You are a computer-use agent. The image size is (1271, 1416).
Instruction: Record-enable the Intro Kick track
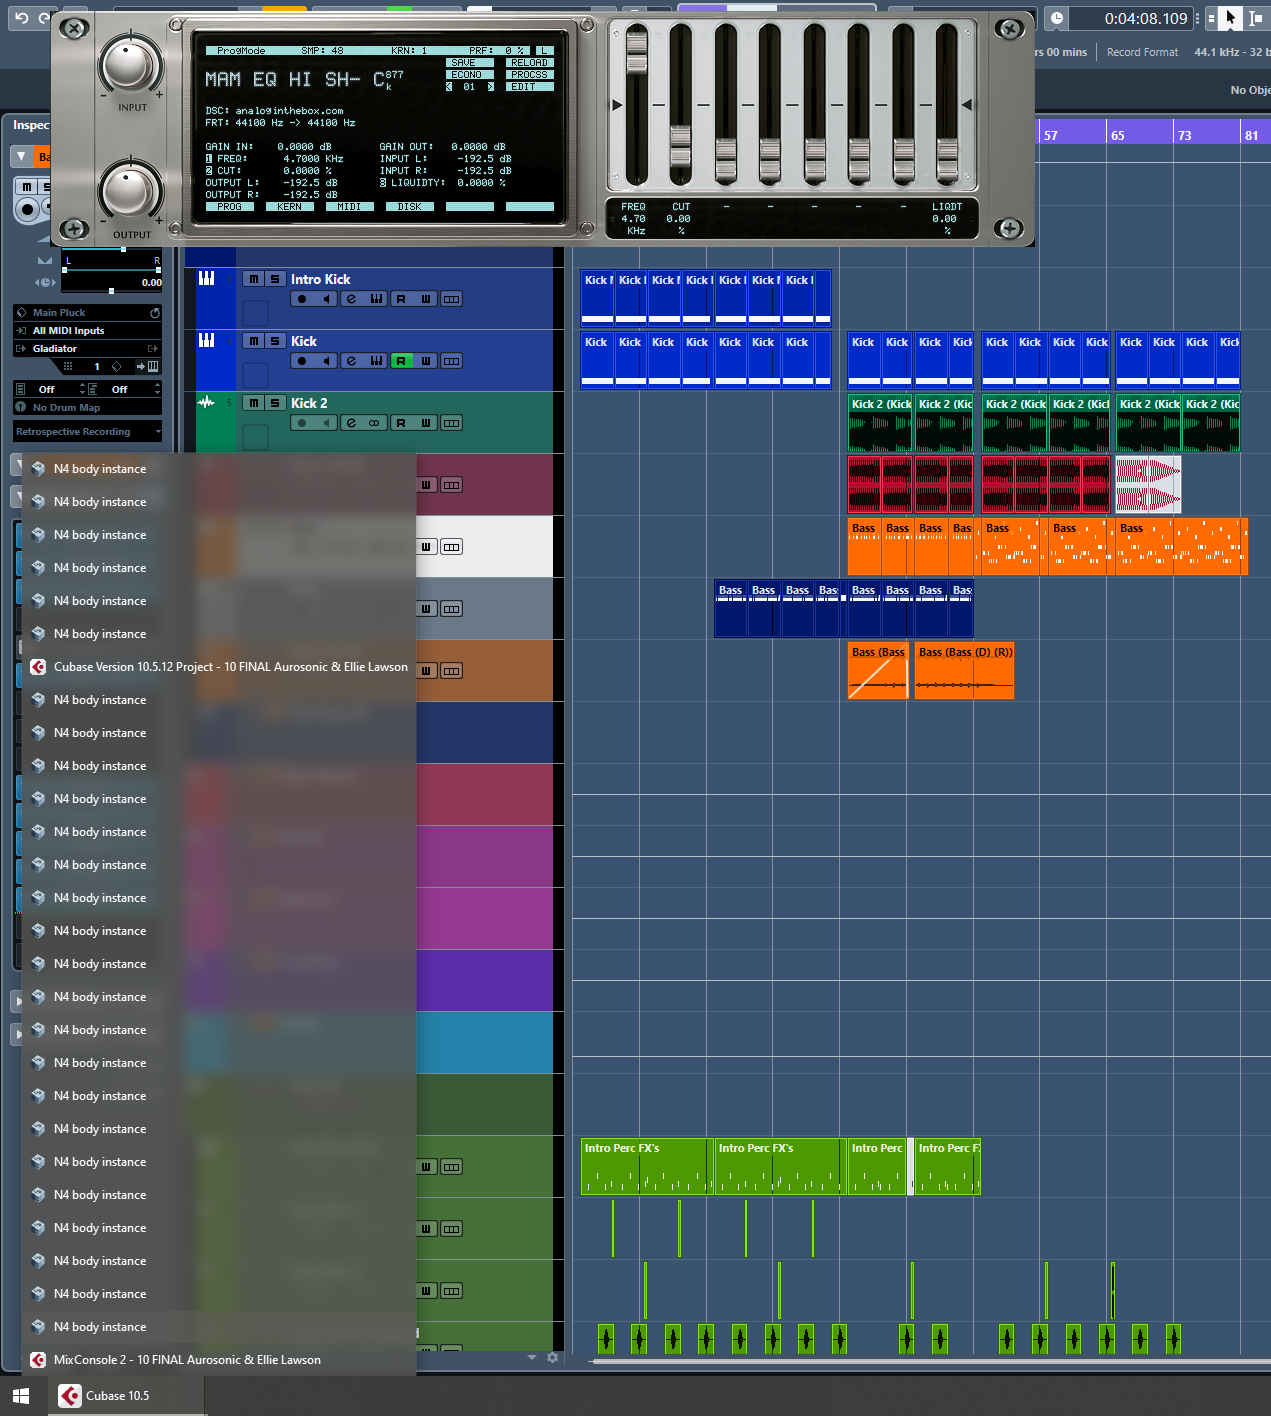tap(302, 299)
